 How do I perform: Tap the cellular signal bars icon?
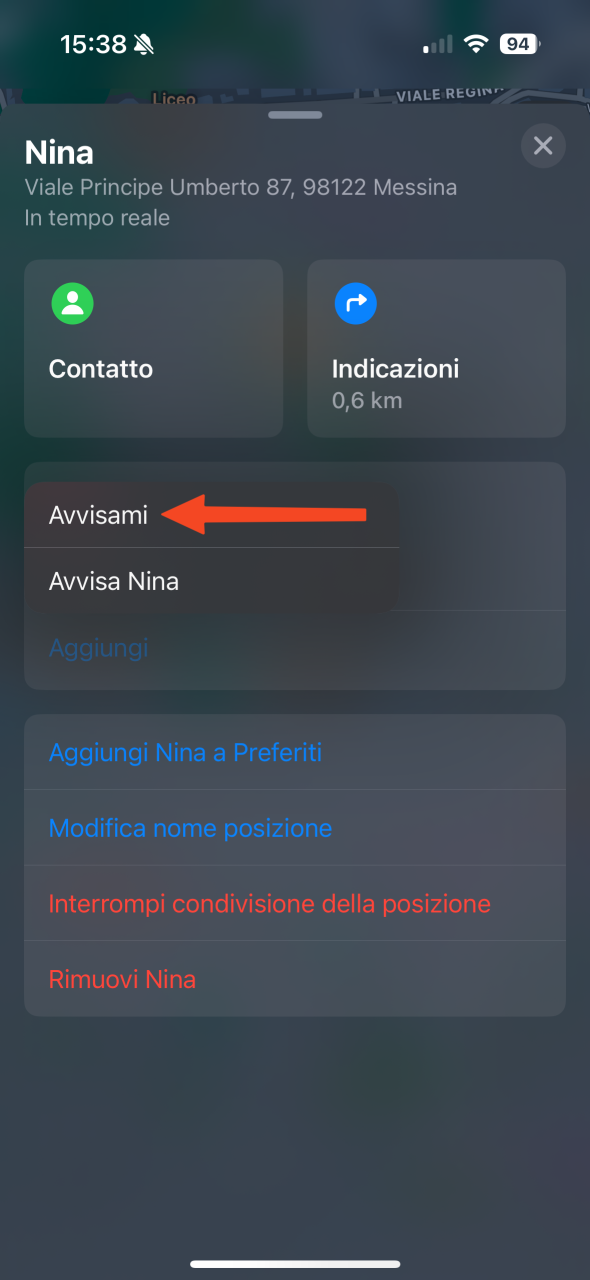click(x=439, y=45)
